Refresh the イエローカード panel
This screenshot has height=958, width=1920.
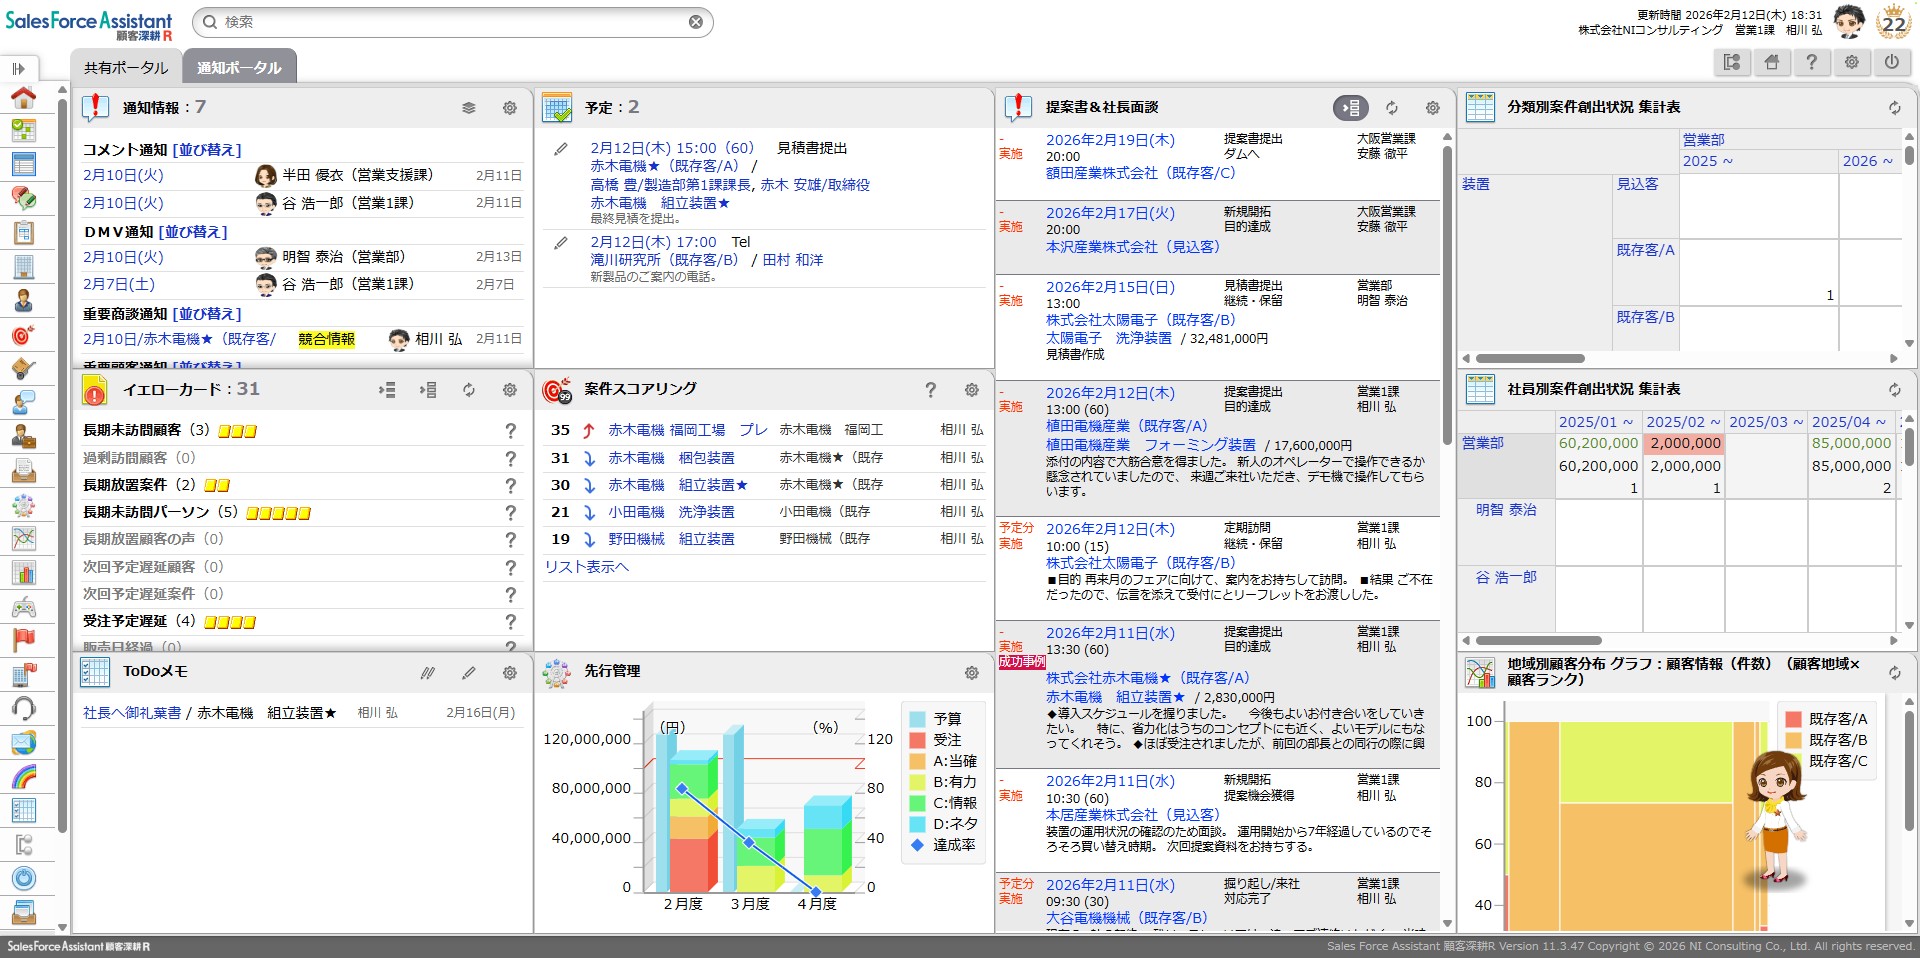tap(469, 390)
